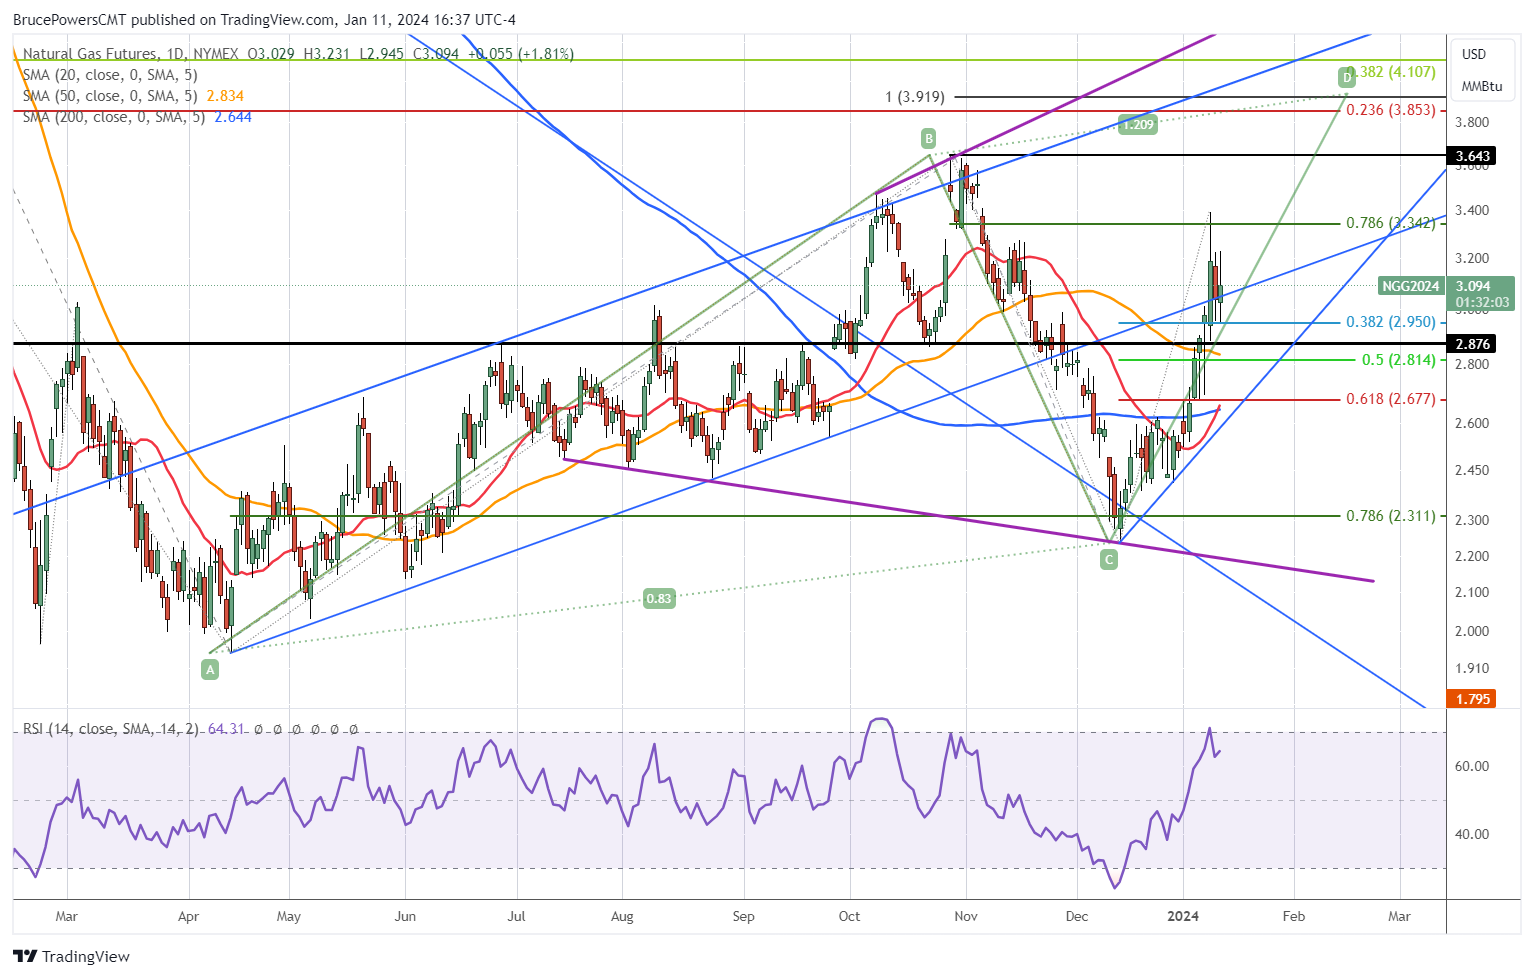Viewport: 1534px width, 978px height.
Task: Click the 2.800 price axis tick
Action: click(1472, 364)
